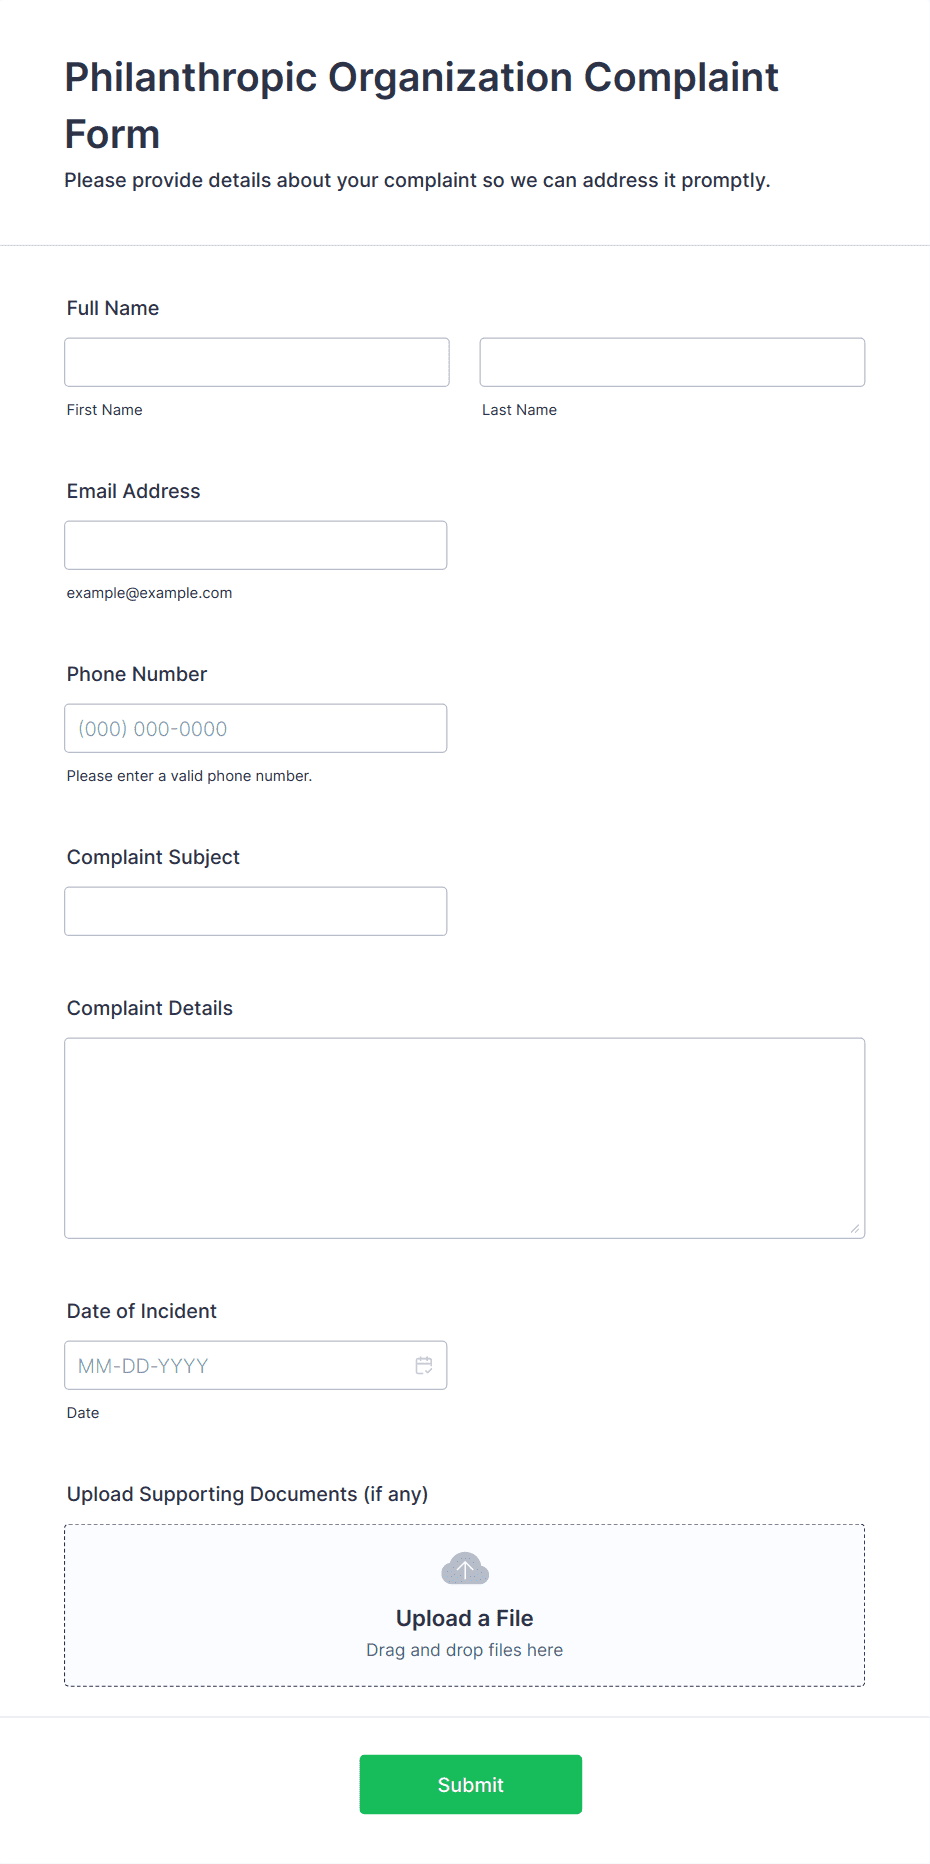
Task: Submit the complaint form
Action: pyautogui.click(x=471, y=1784)
